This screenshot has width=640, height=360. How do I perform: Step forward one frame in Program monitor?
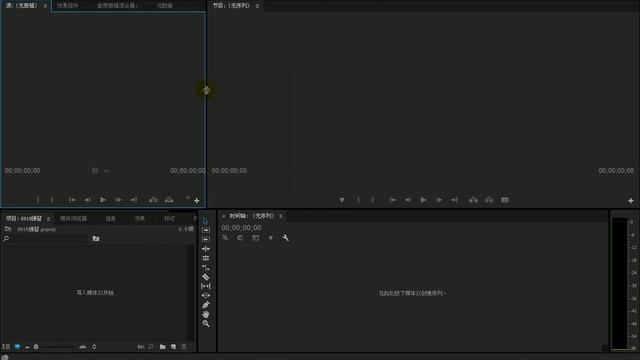[x=439, y=200]
